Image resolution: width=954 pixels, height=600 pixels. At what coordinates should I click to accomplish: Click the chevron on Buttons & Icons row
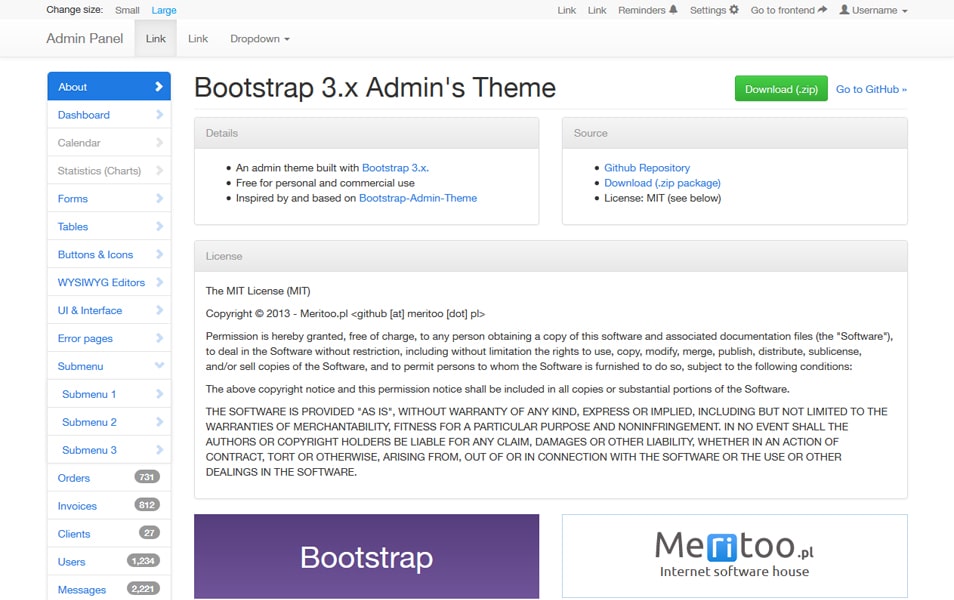click(159, 254)
